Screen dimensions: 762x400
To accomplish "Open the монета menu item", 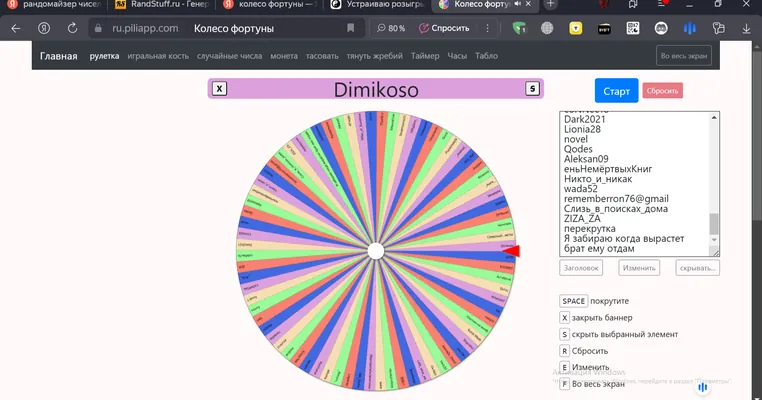I will [x=284, y=56].
